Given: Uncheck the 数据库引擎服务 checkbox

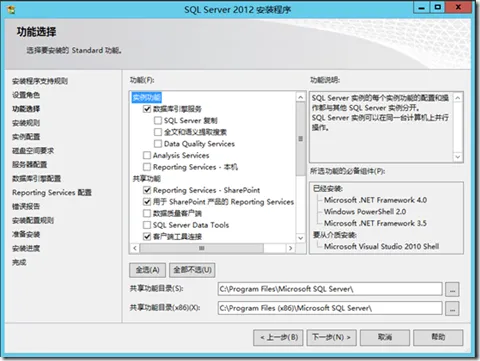Looking at the screenshot, I should pos(147,109).
